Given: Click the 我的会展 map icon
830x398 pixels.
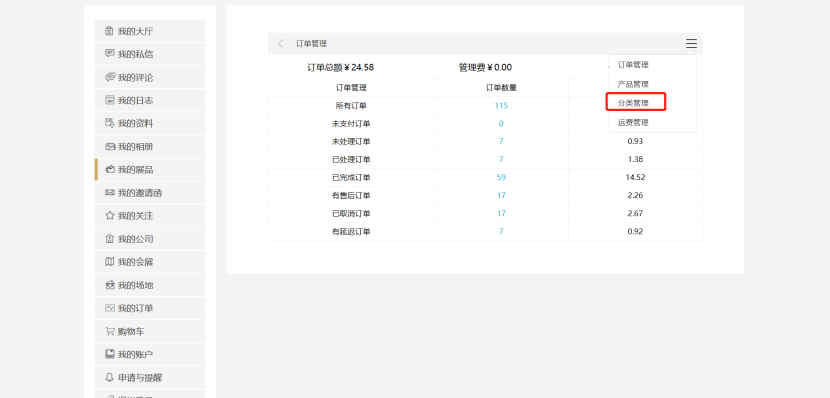Looking at the screenshot, I should click(110, 262).
